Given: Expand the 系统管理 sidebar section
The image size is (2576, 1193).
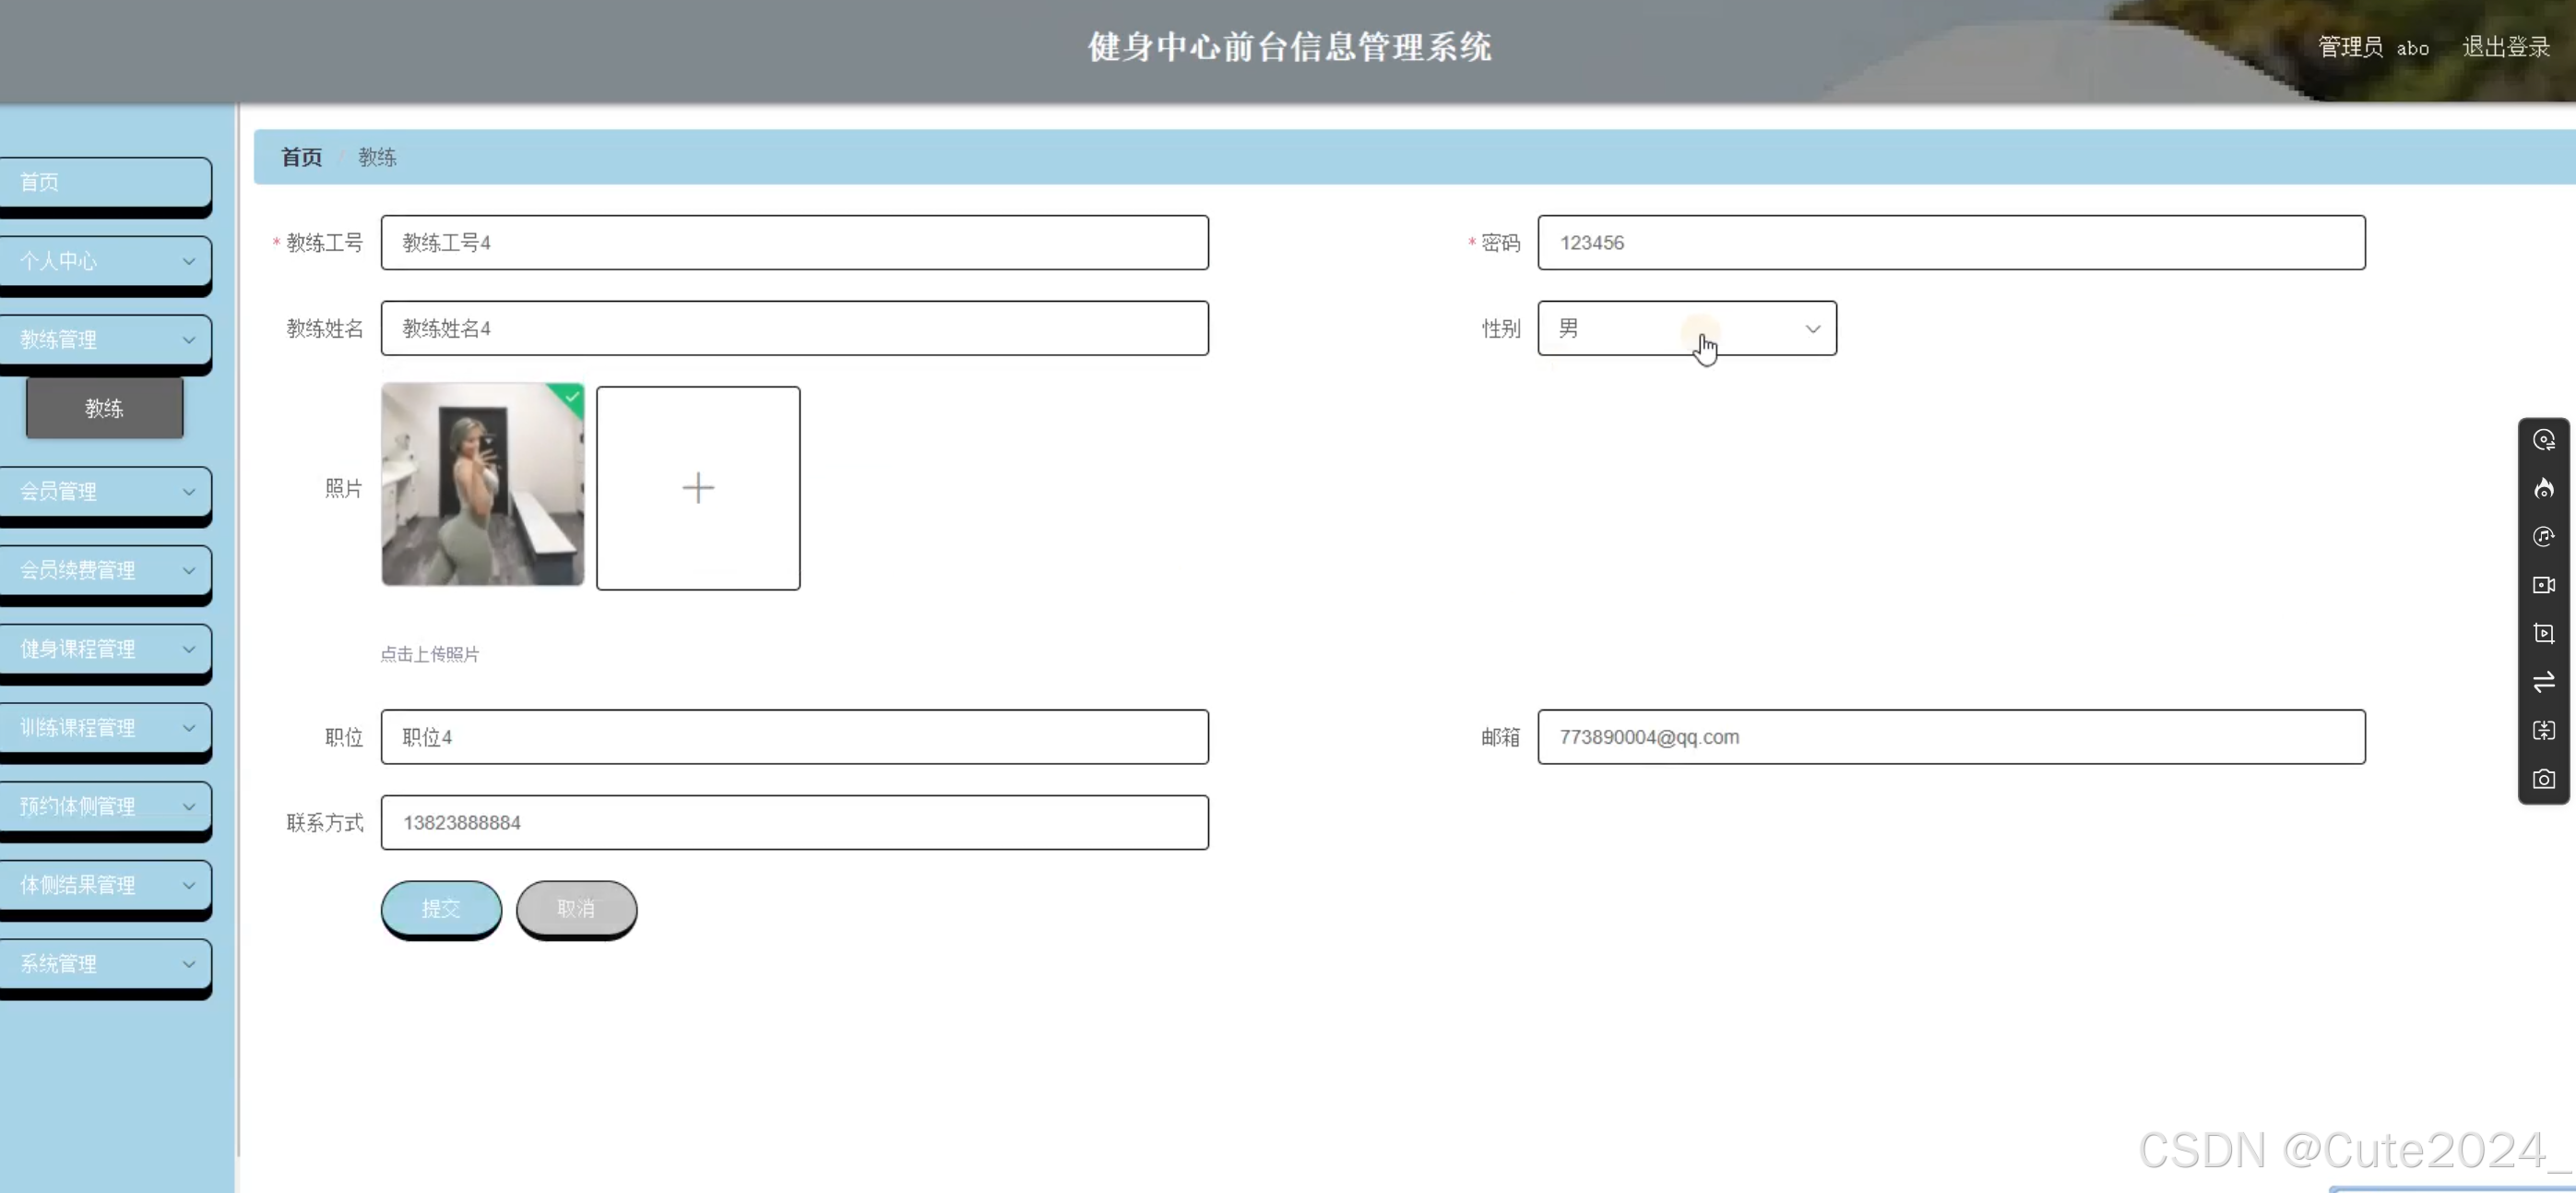Looking at the screenshot, I should 104,963.
